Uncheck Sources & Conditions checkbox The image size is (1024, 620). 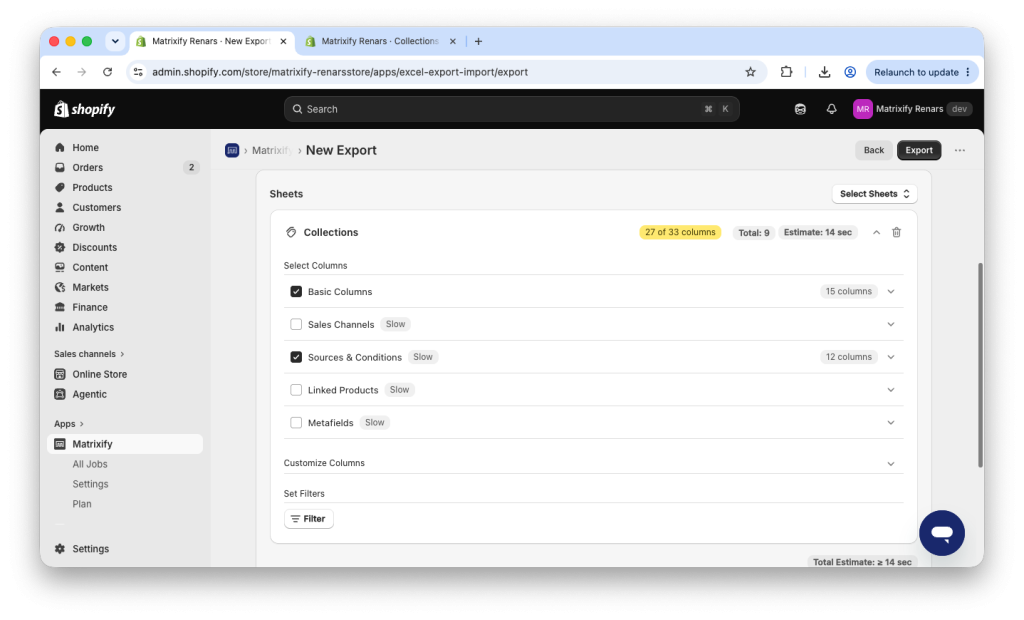(x=296, y=357)
